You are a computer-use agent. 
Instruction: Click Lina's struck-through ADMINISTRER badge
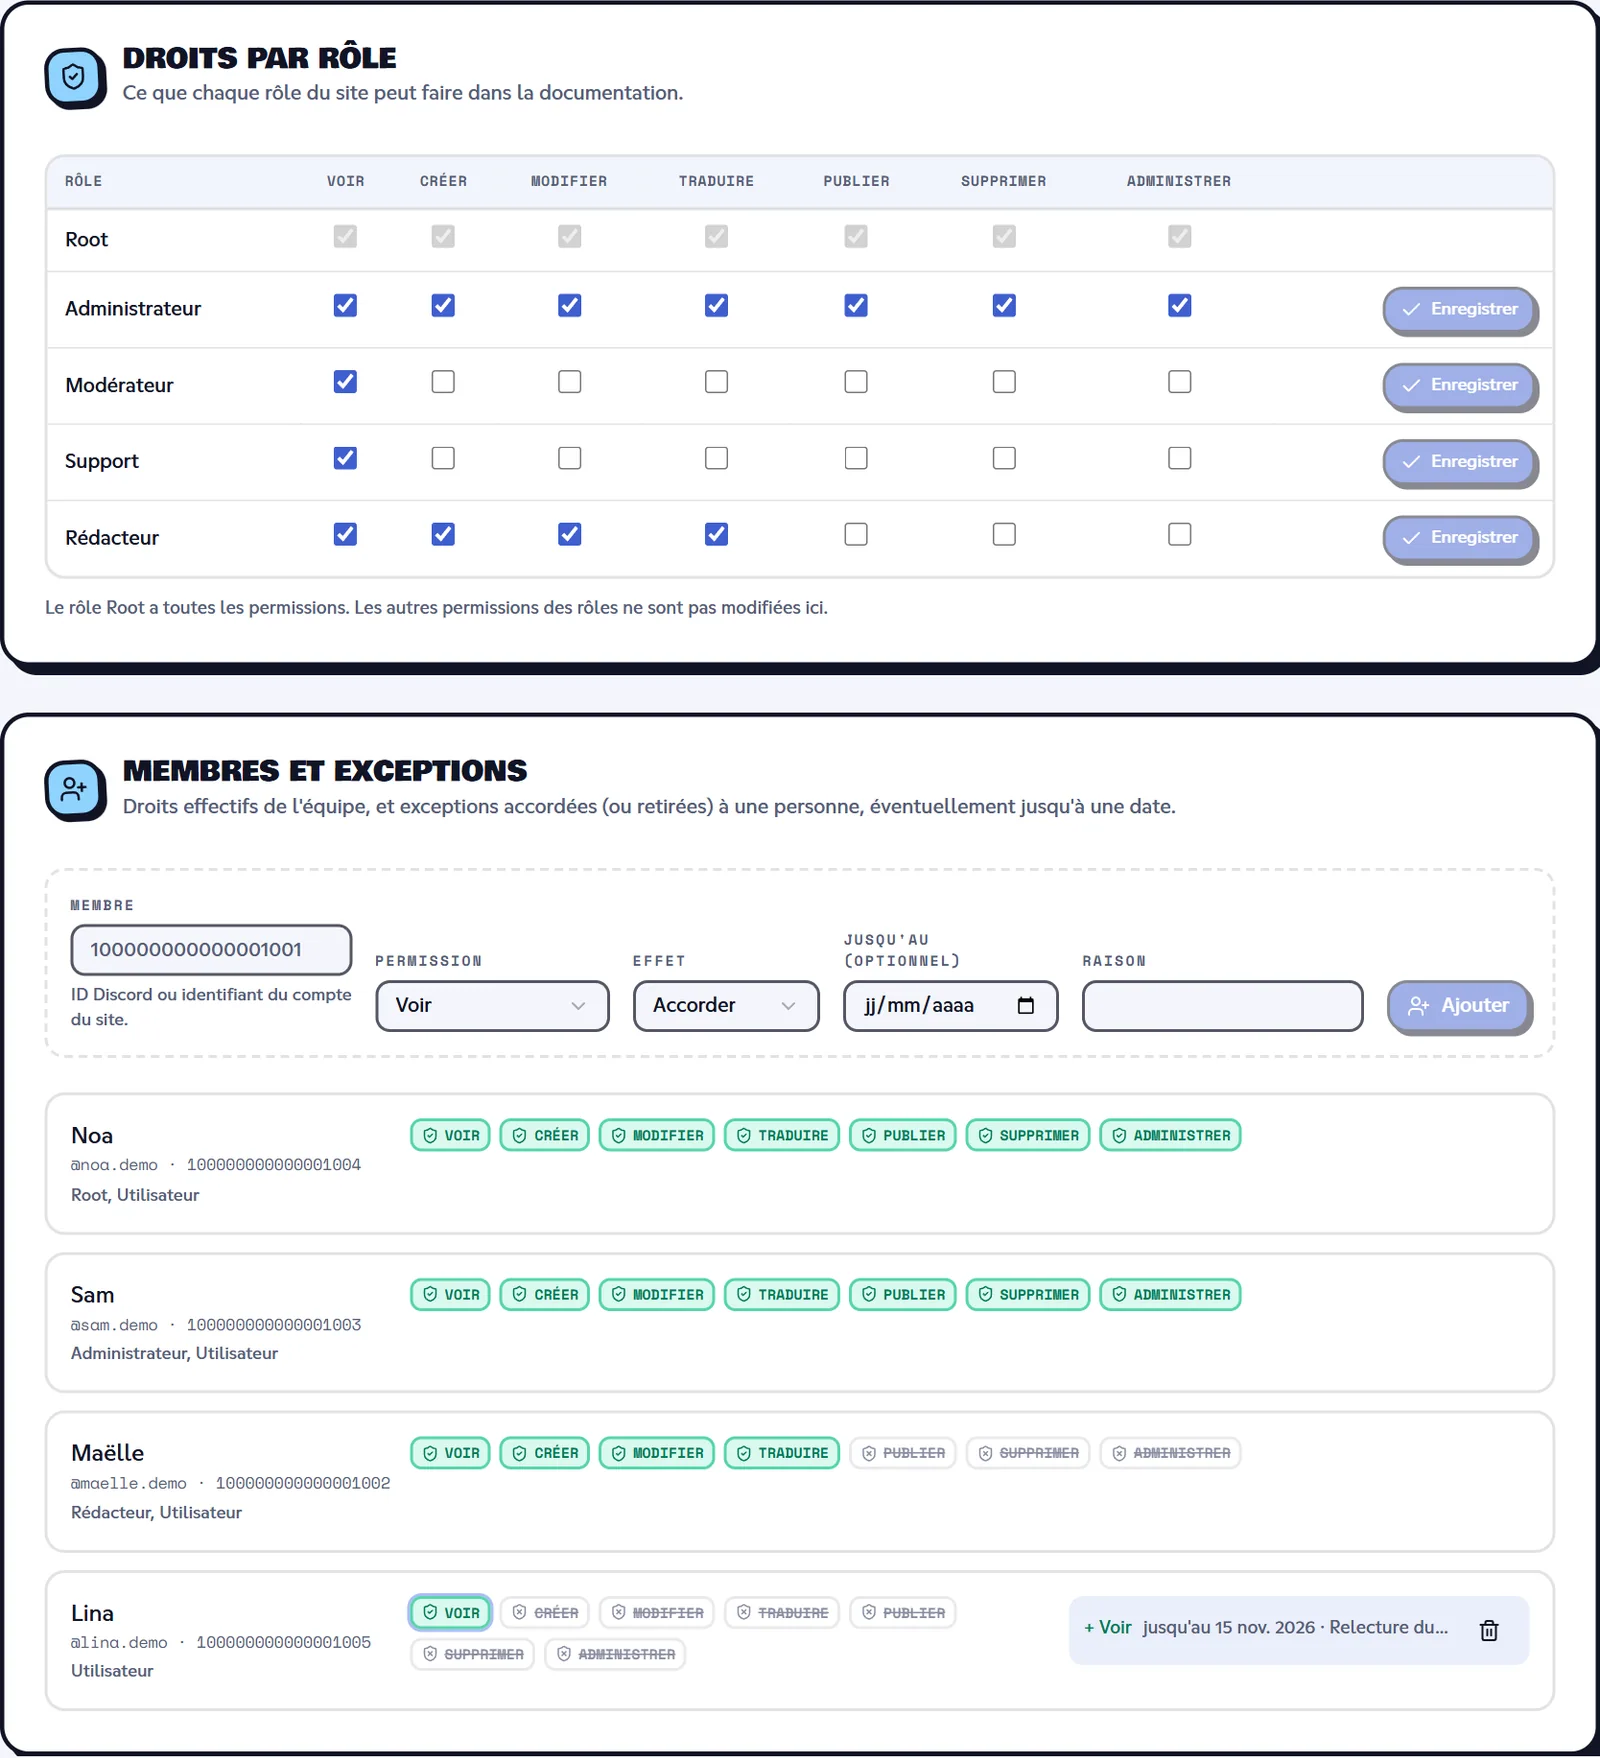[615, 1654]
